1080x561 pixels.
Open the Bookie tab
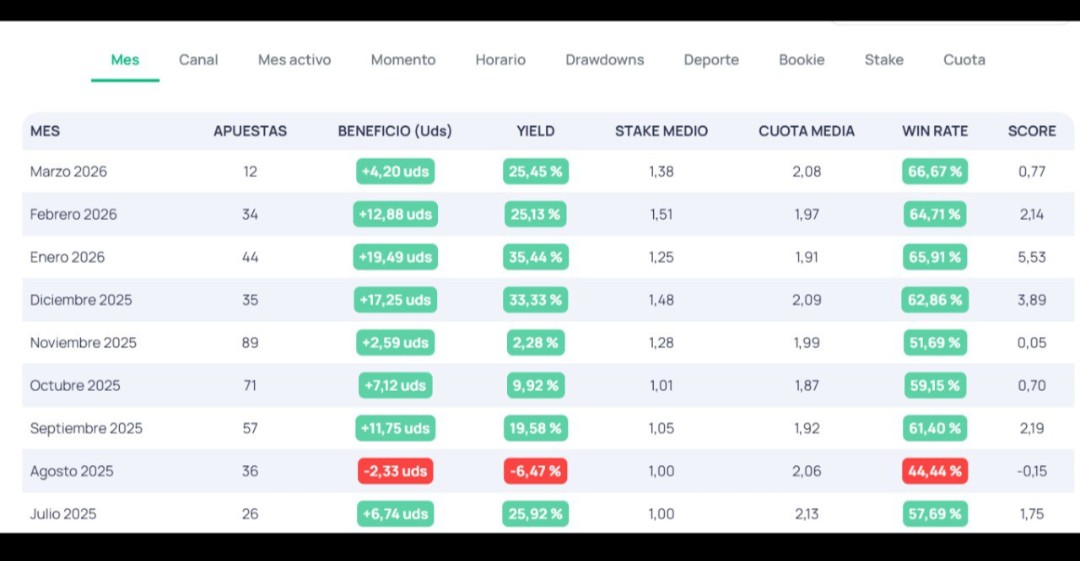pyautogui.click(x=802, y=60)
